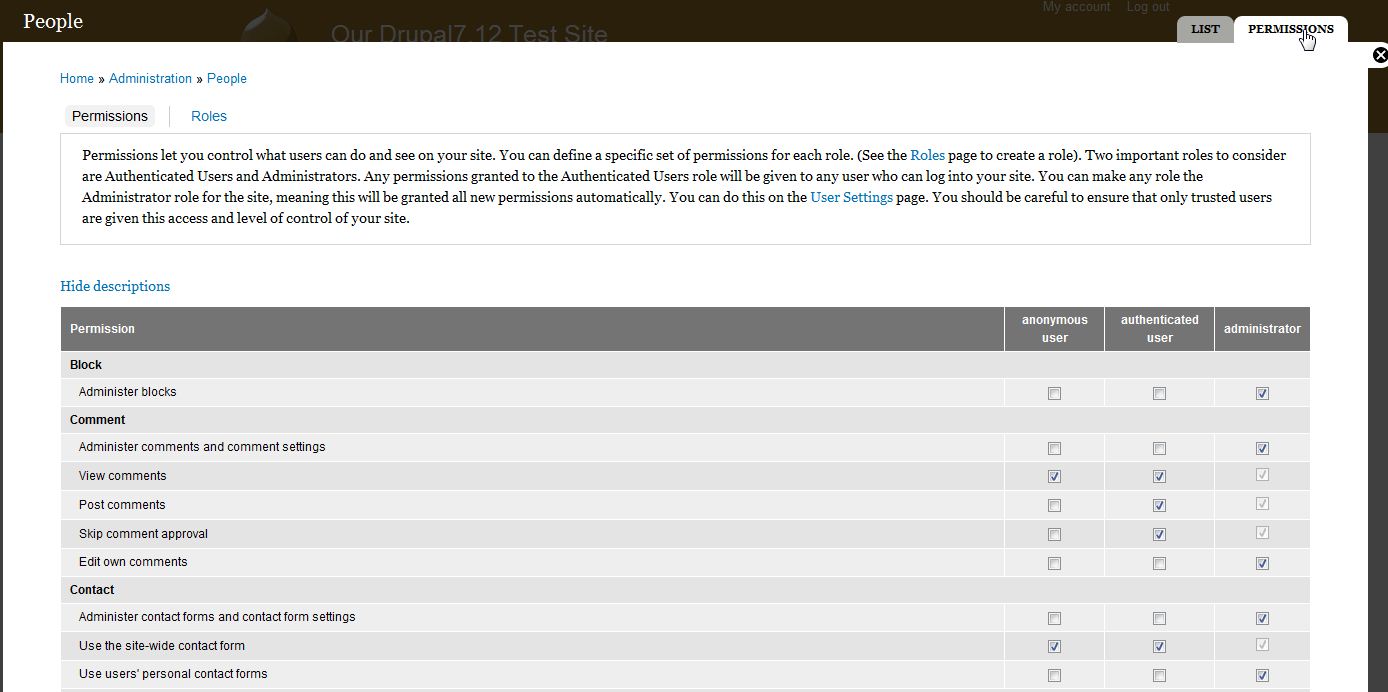Click the 'Administer blocks' permission label
The height and width of the screenshot is (692, 1388).
click(x=127, y=392)
